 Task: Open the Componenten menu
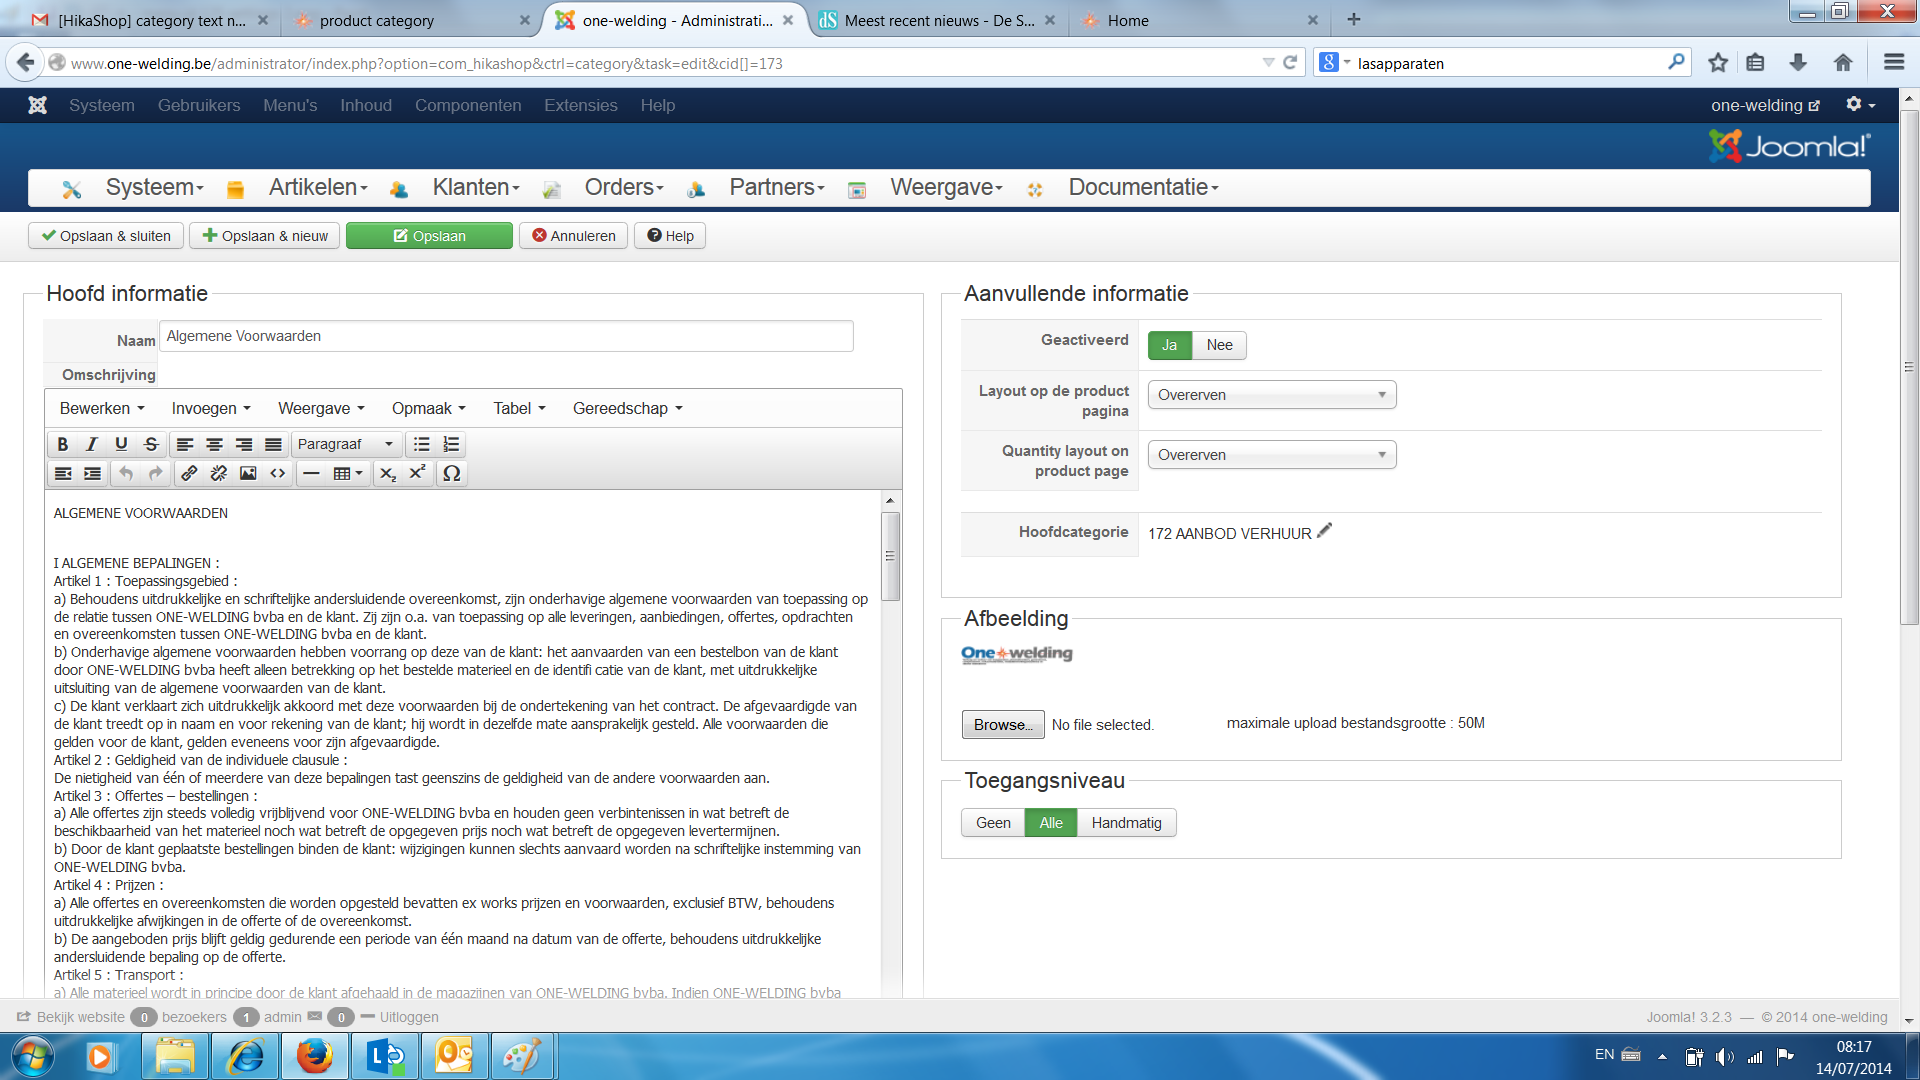468,105
